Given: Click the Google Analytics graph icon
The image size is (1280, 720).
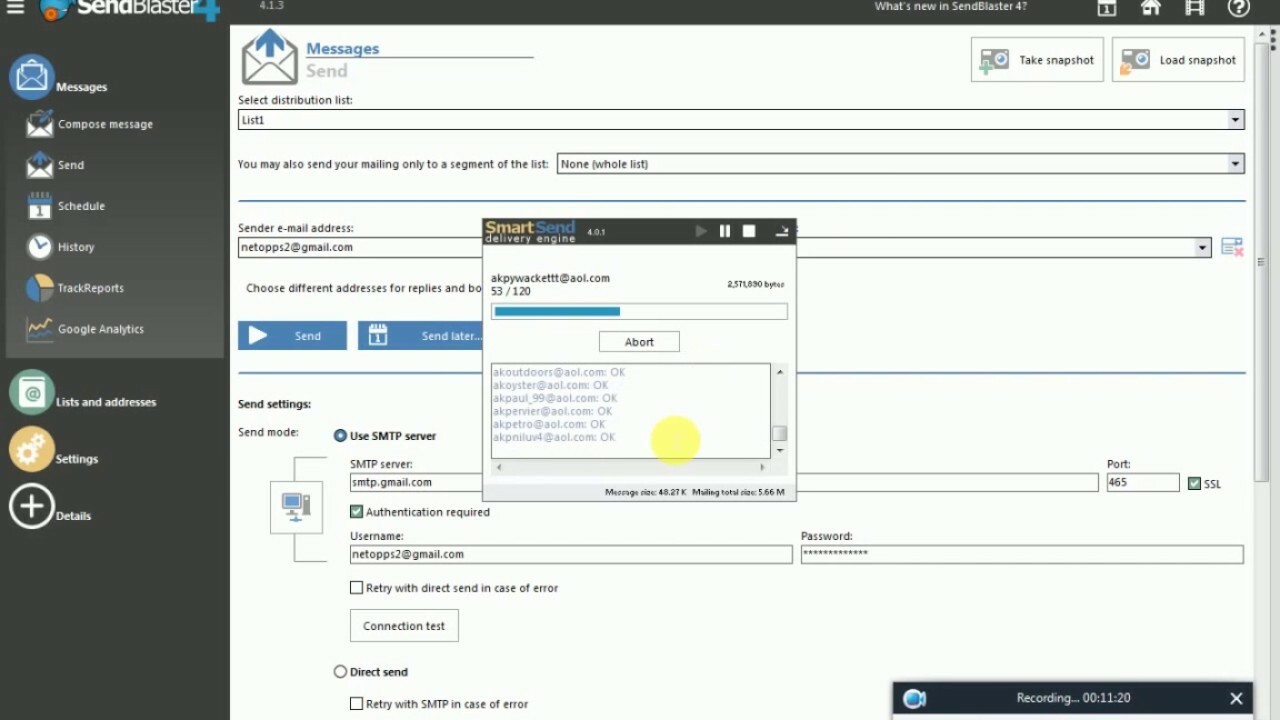Looking at the screenshot, I should (39, 329).
